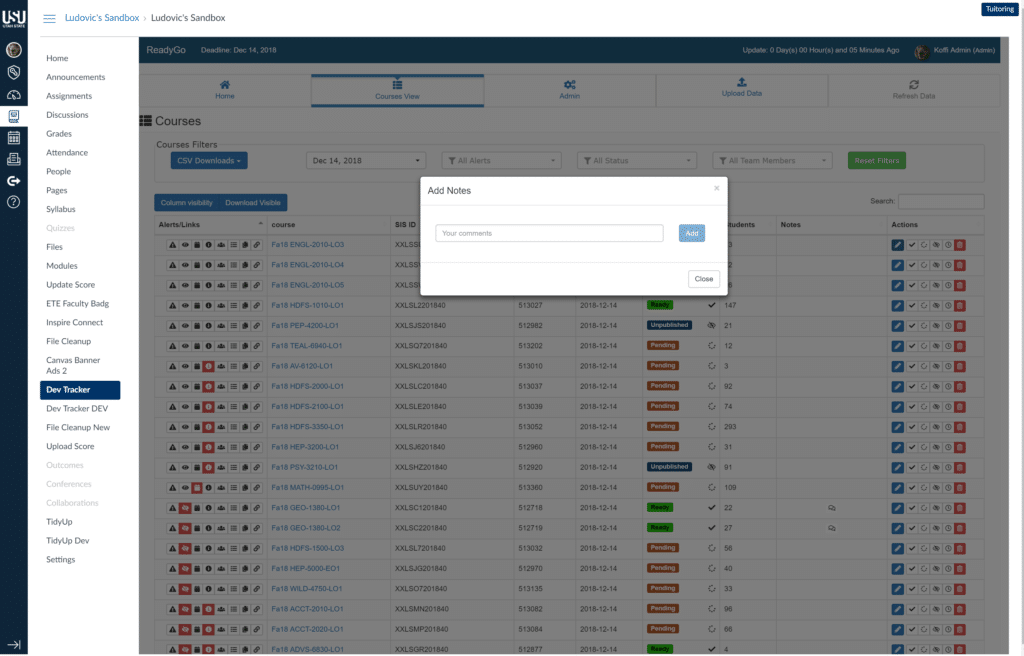Click red trash delete icon for HDFS-1010-LO1 row
This screenshot has height=656, width=1024.
(x=960, y=305)
